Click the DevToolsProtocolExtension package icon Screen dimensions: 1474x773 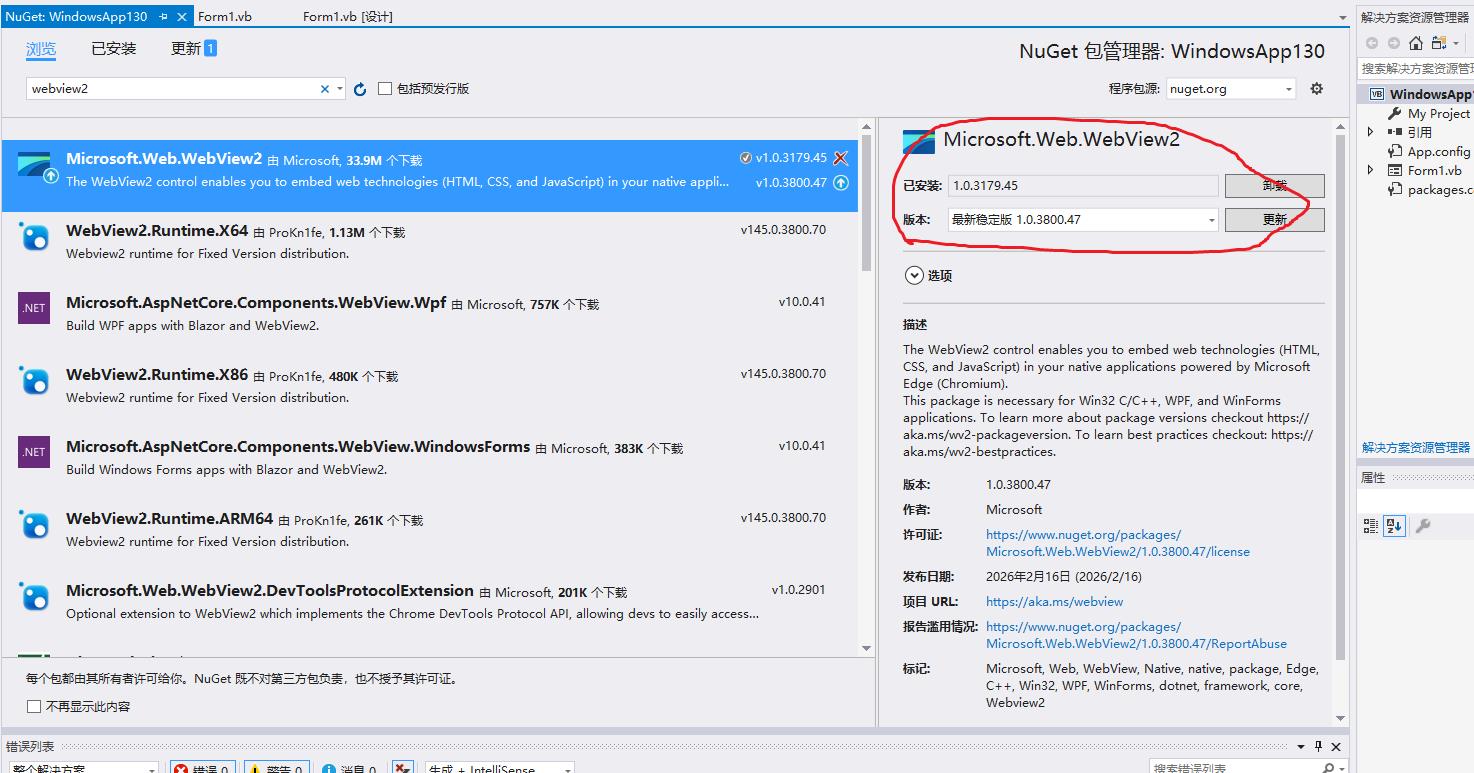34,596
